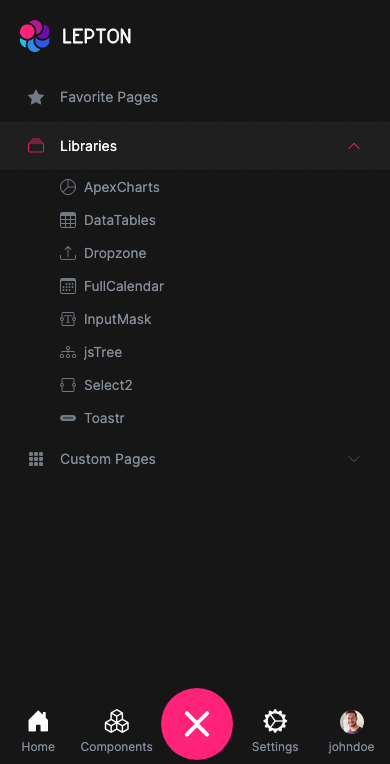Click the Lepton logo icon
390x764 pixels.
tap(35, 36)
